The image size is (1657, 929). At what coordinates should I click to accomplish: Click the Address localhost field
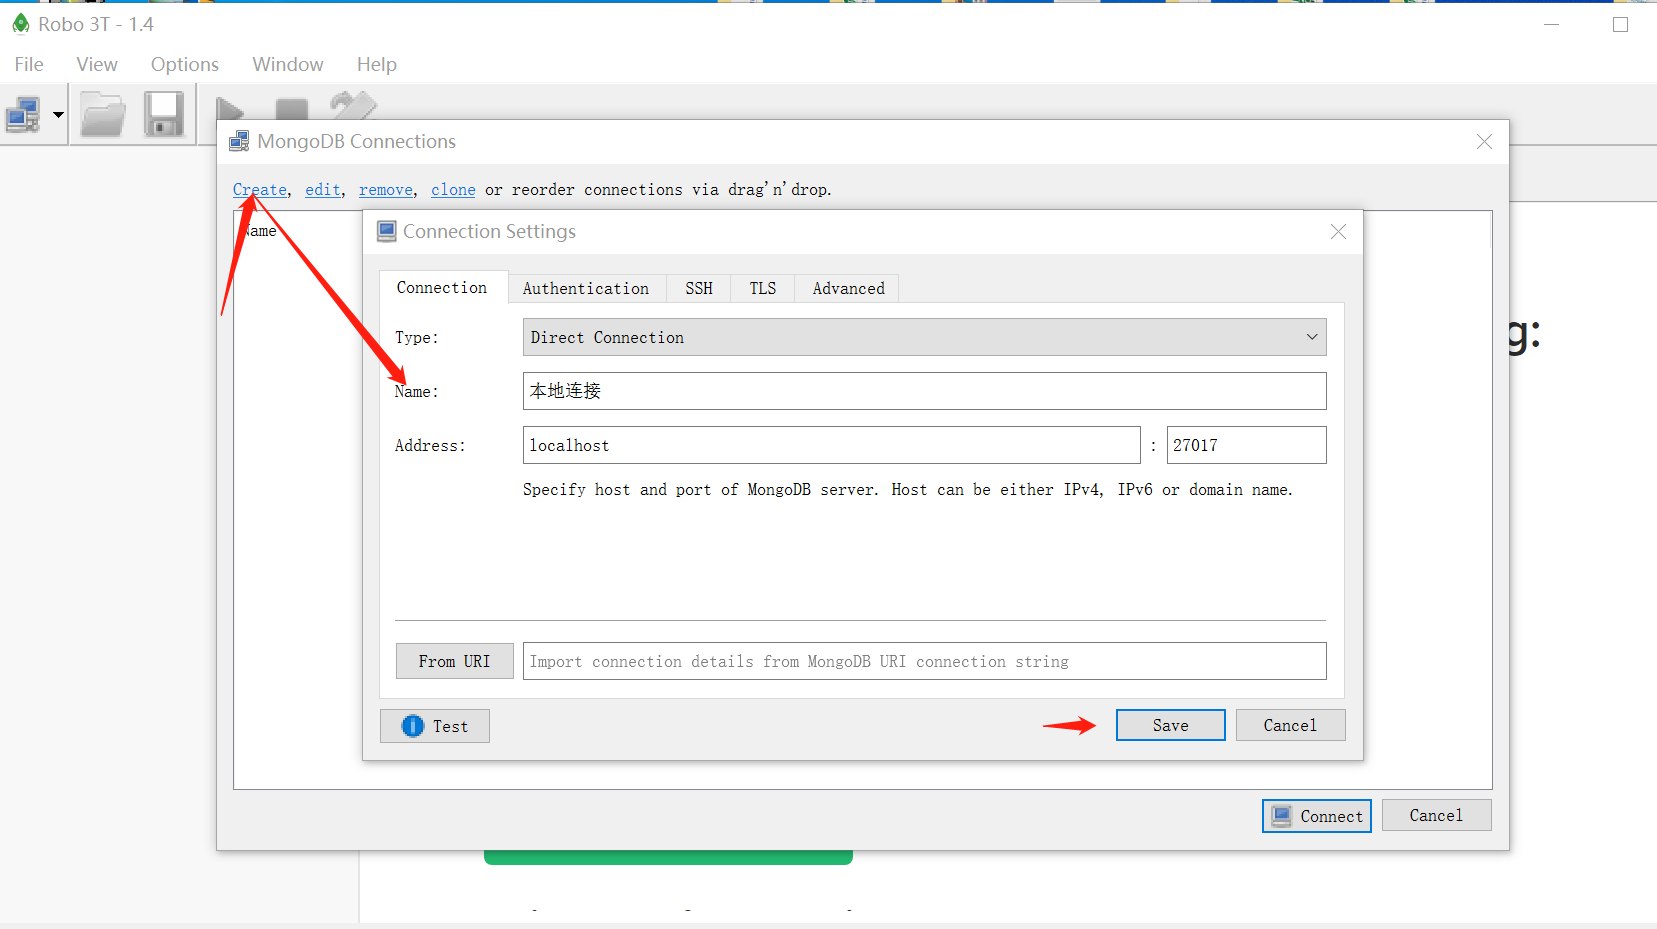pos(831,445)
